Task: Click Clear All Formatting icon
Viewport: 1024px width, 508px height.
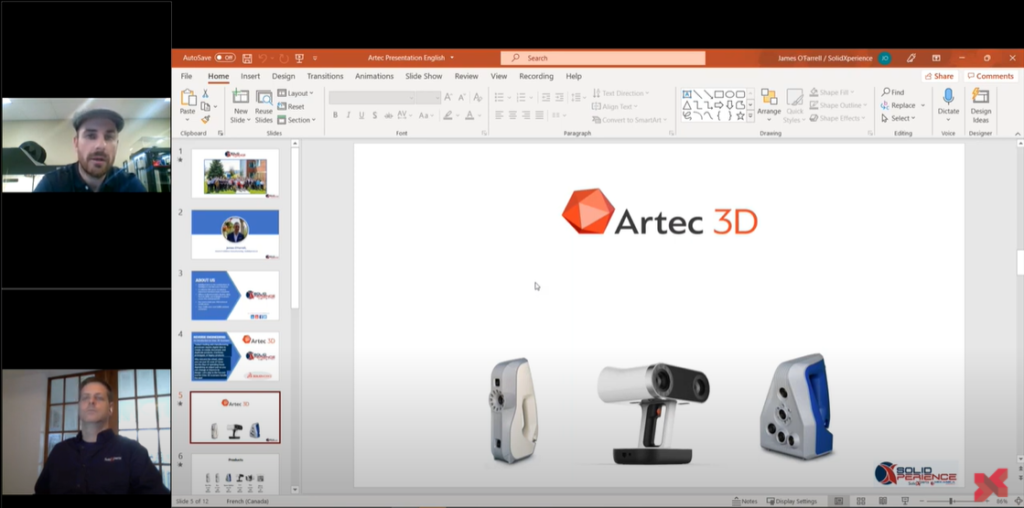Action: 478,97
